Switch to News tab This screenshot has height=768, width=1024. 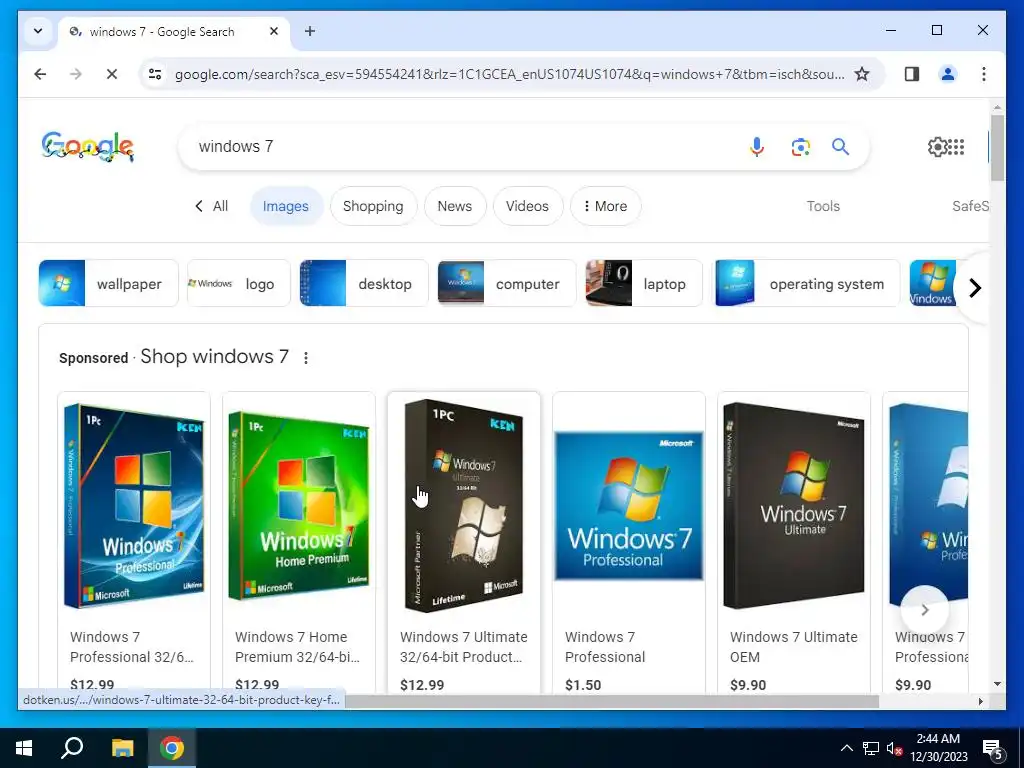pyautogui.click(x=455, y=206)
